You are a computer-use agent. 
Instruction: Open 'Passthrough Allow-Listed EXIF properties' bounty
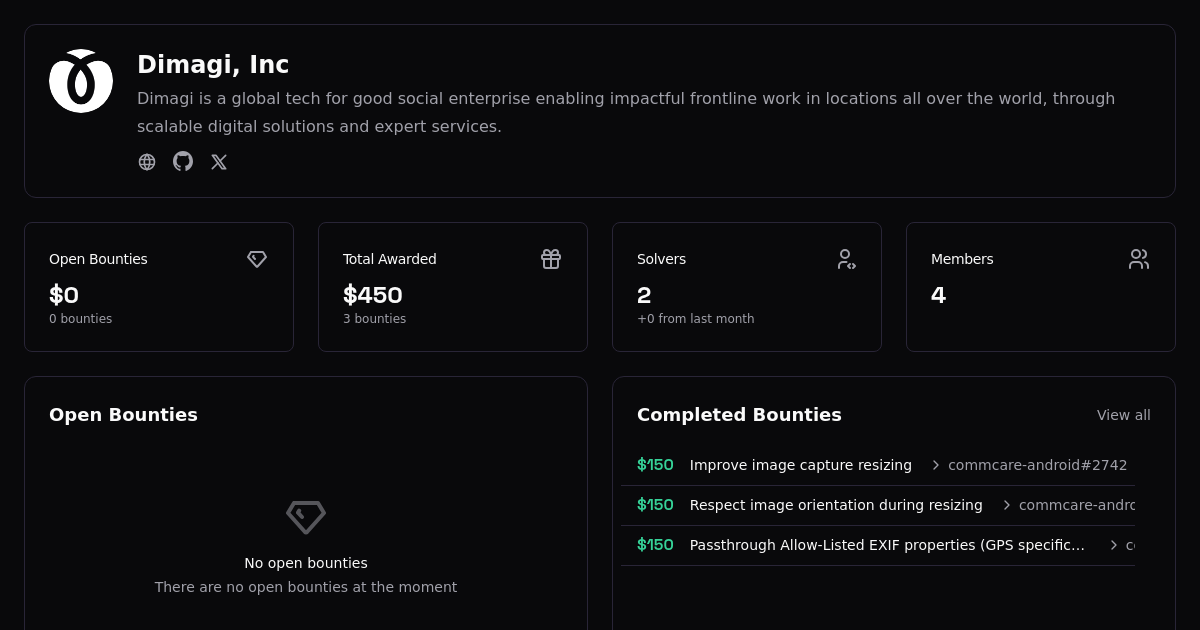pyautogui.click(x=886, y=545)
